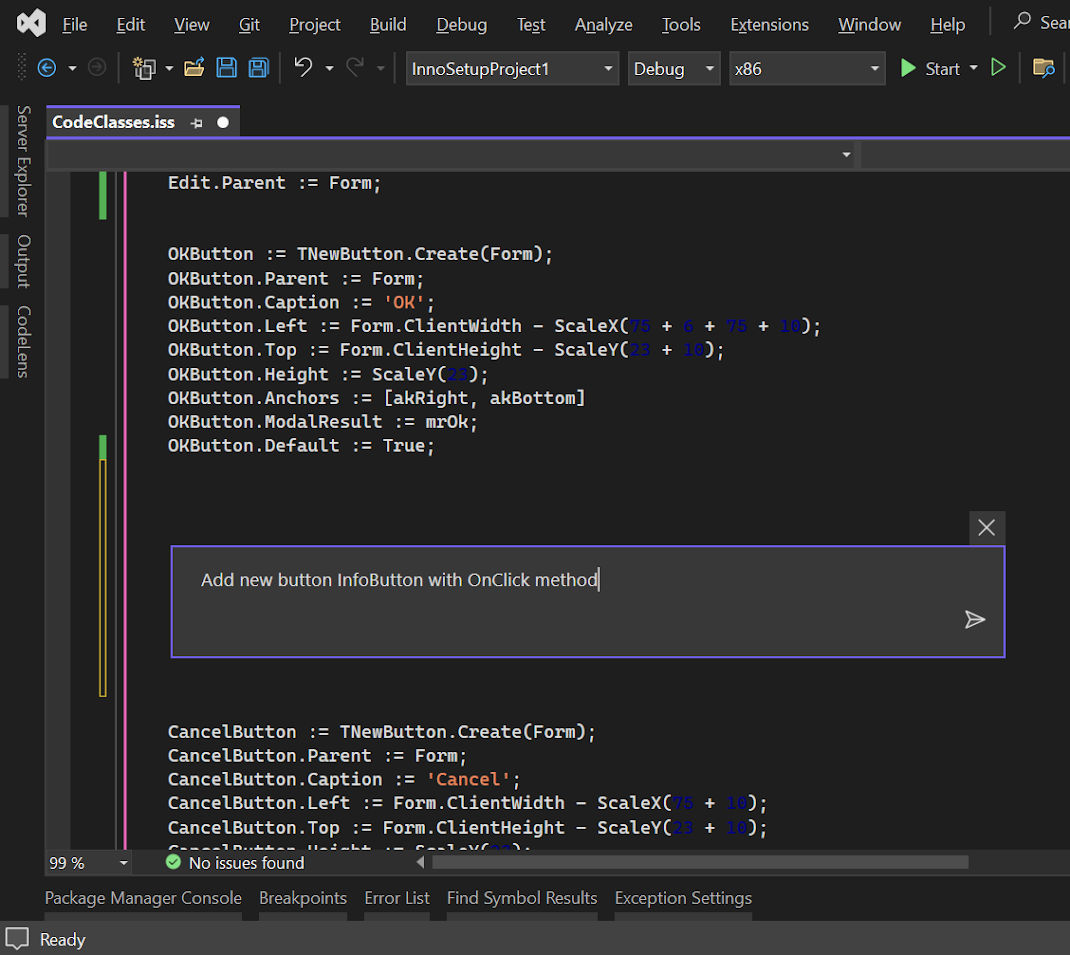Click the New Project toolbar icon
This screenshot has height=955, width=1070.
click(144, 68)
